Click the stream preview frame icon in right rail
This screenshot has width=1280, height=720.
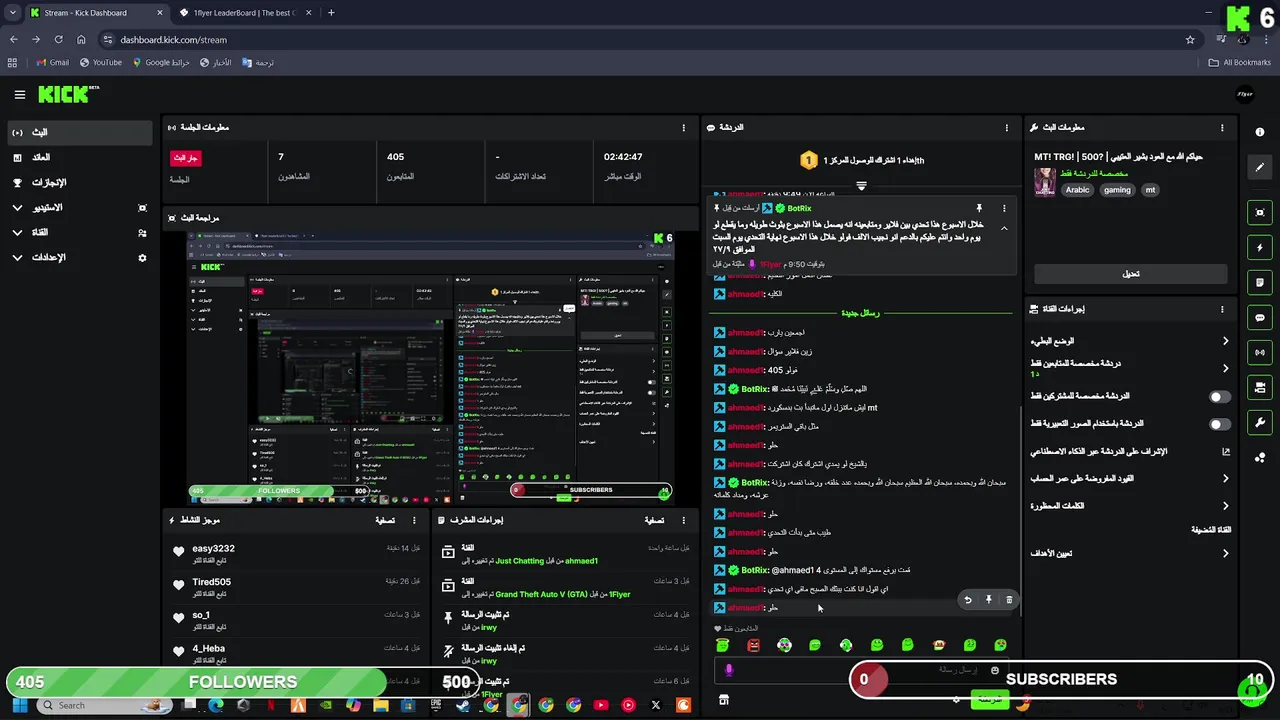pos(1260,212)
